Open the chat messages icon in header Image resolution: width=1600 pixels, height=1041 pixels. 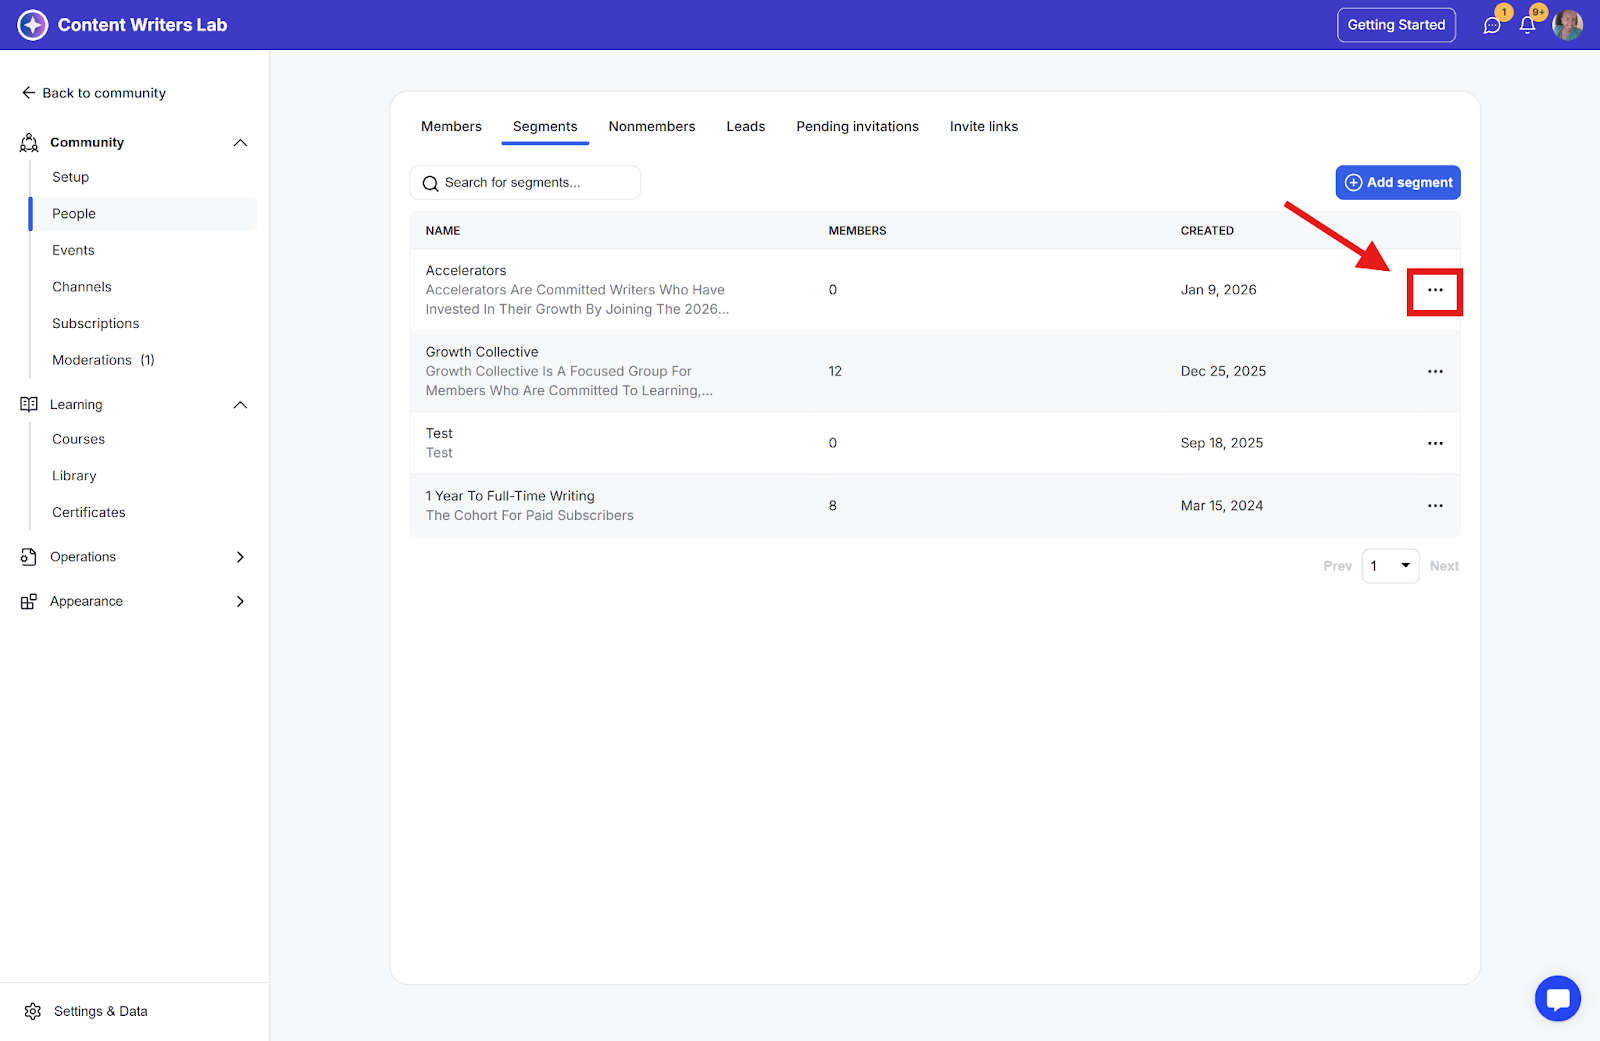1492,26
